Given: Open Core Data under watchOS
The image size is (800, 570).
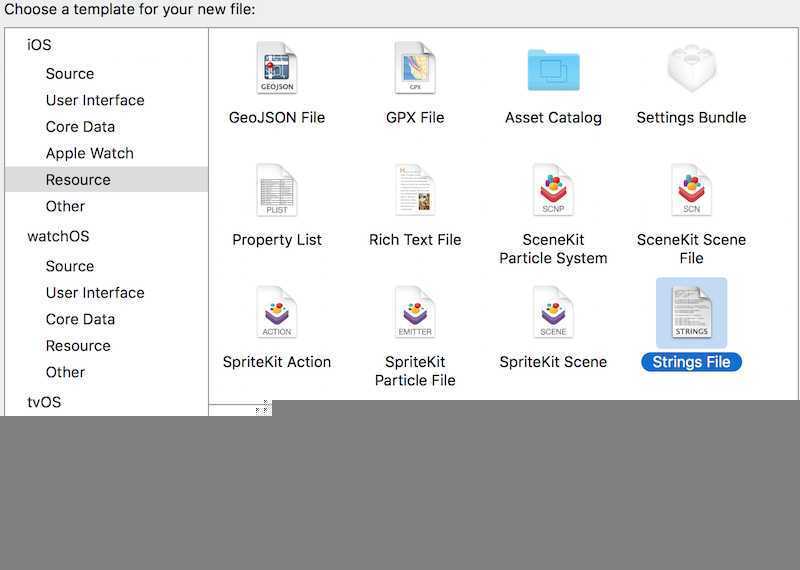Looking at the screenshot, I should 80,319.
